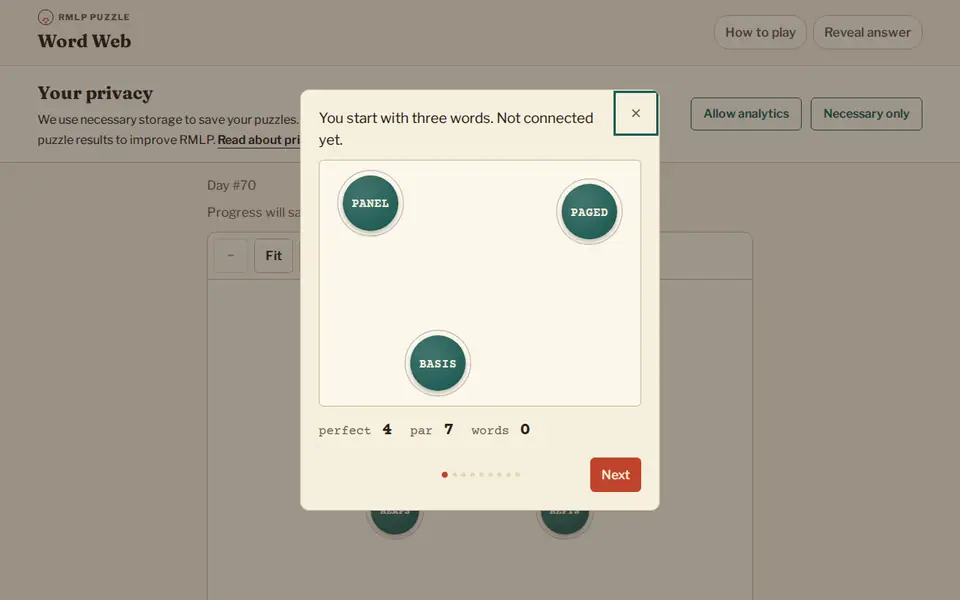960x600 pixels.
Task: Click the Reveal answer button
Action: click(x=867, y=32)
